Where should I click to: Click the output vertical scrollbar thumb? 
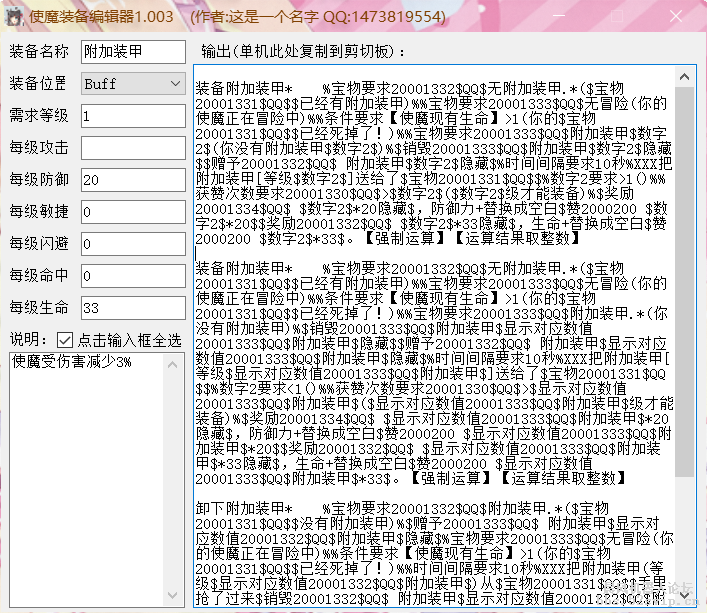(685, 280)
